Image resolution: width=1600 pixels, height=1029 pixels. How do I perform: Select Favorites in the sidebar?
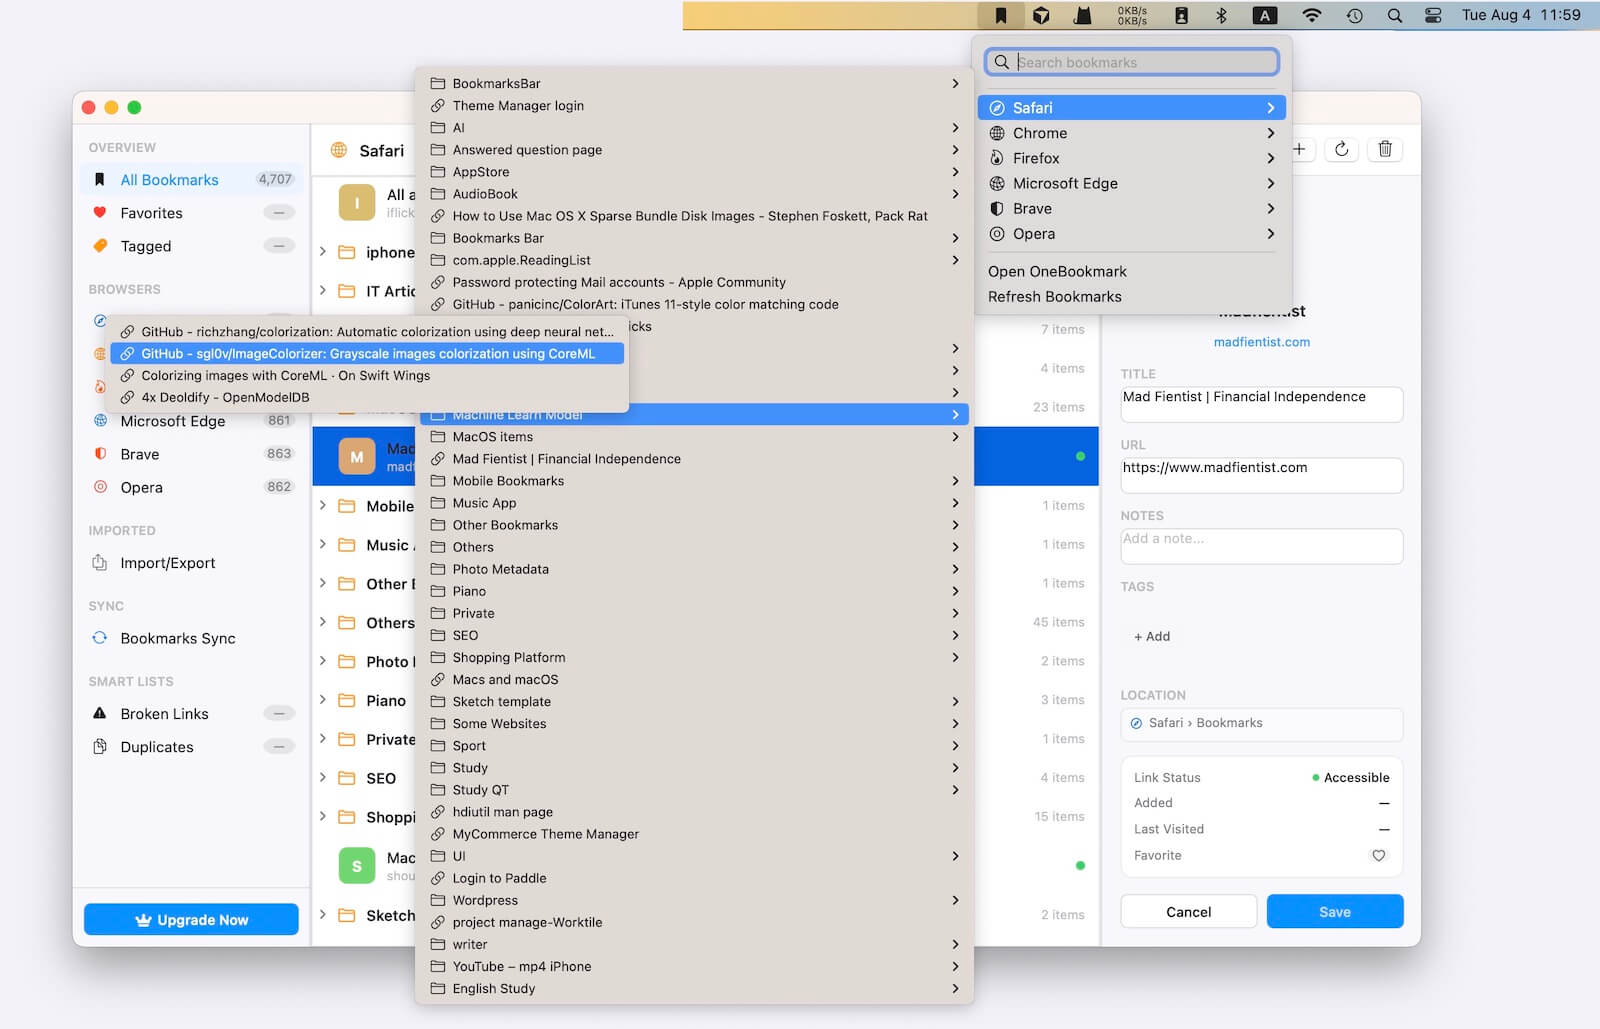pos(190,213)
